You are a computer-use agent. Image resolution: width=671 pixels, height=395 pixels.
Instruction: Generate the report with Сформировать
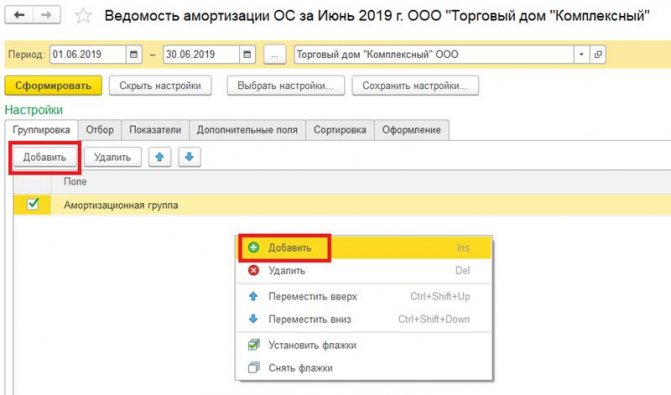tap(53, 86)
